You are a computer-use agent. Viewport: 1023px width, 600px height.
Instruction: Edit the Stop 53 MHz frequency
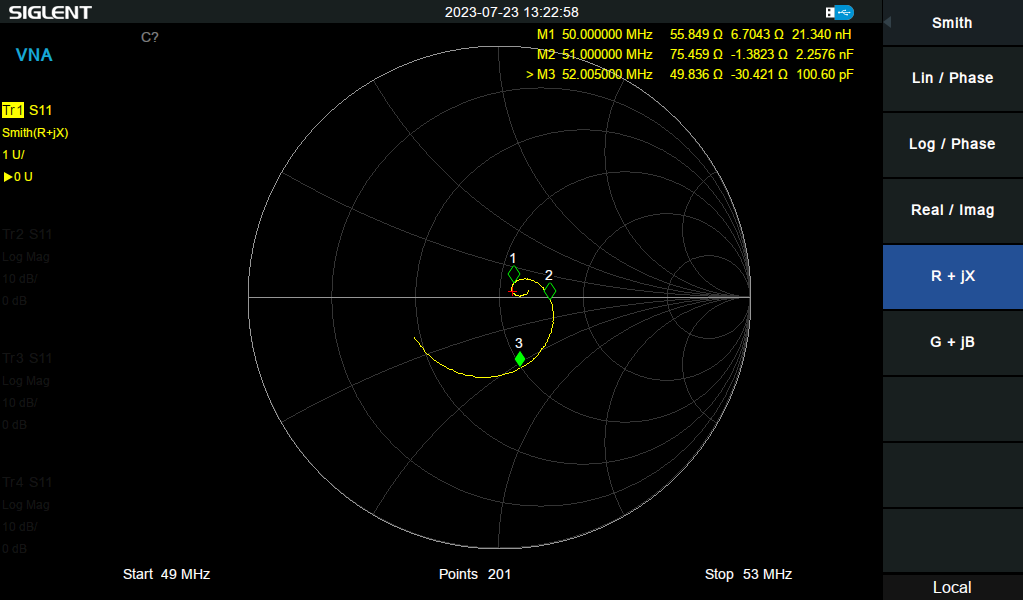tap(748, 574)
